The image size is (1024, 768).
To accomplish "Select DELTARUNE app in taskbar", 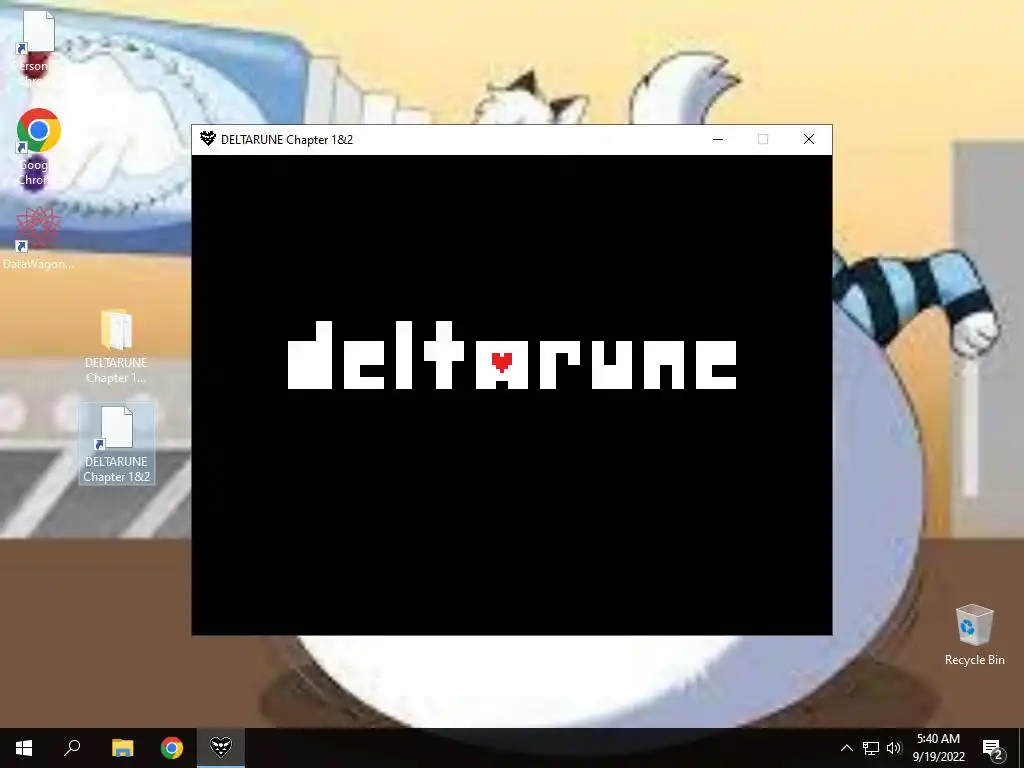I will tap(221, 748).
